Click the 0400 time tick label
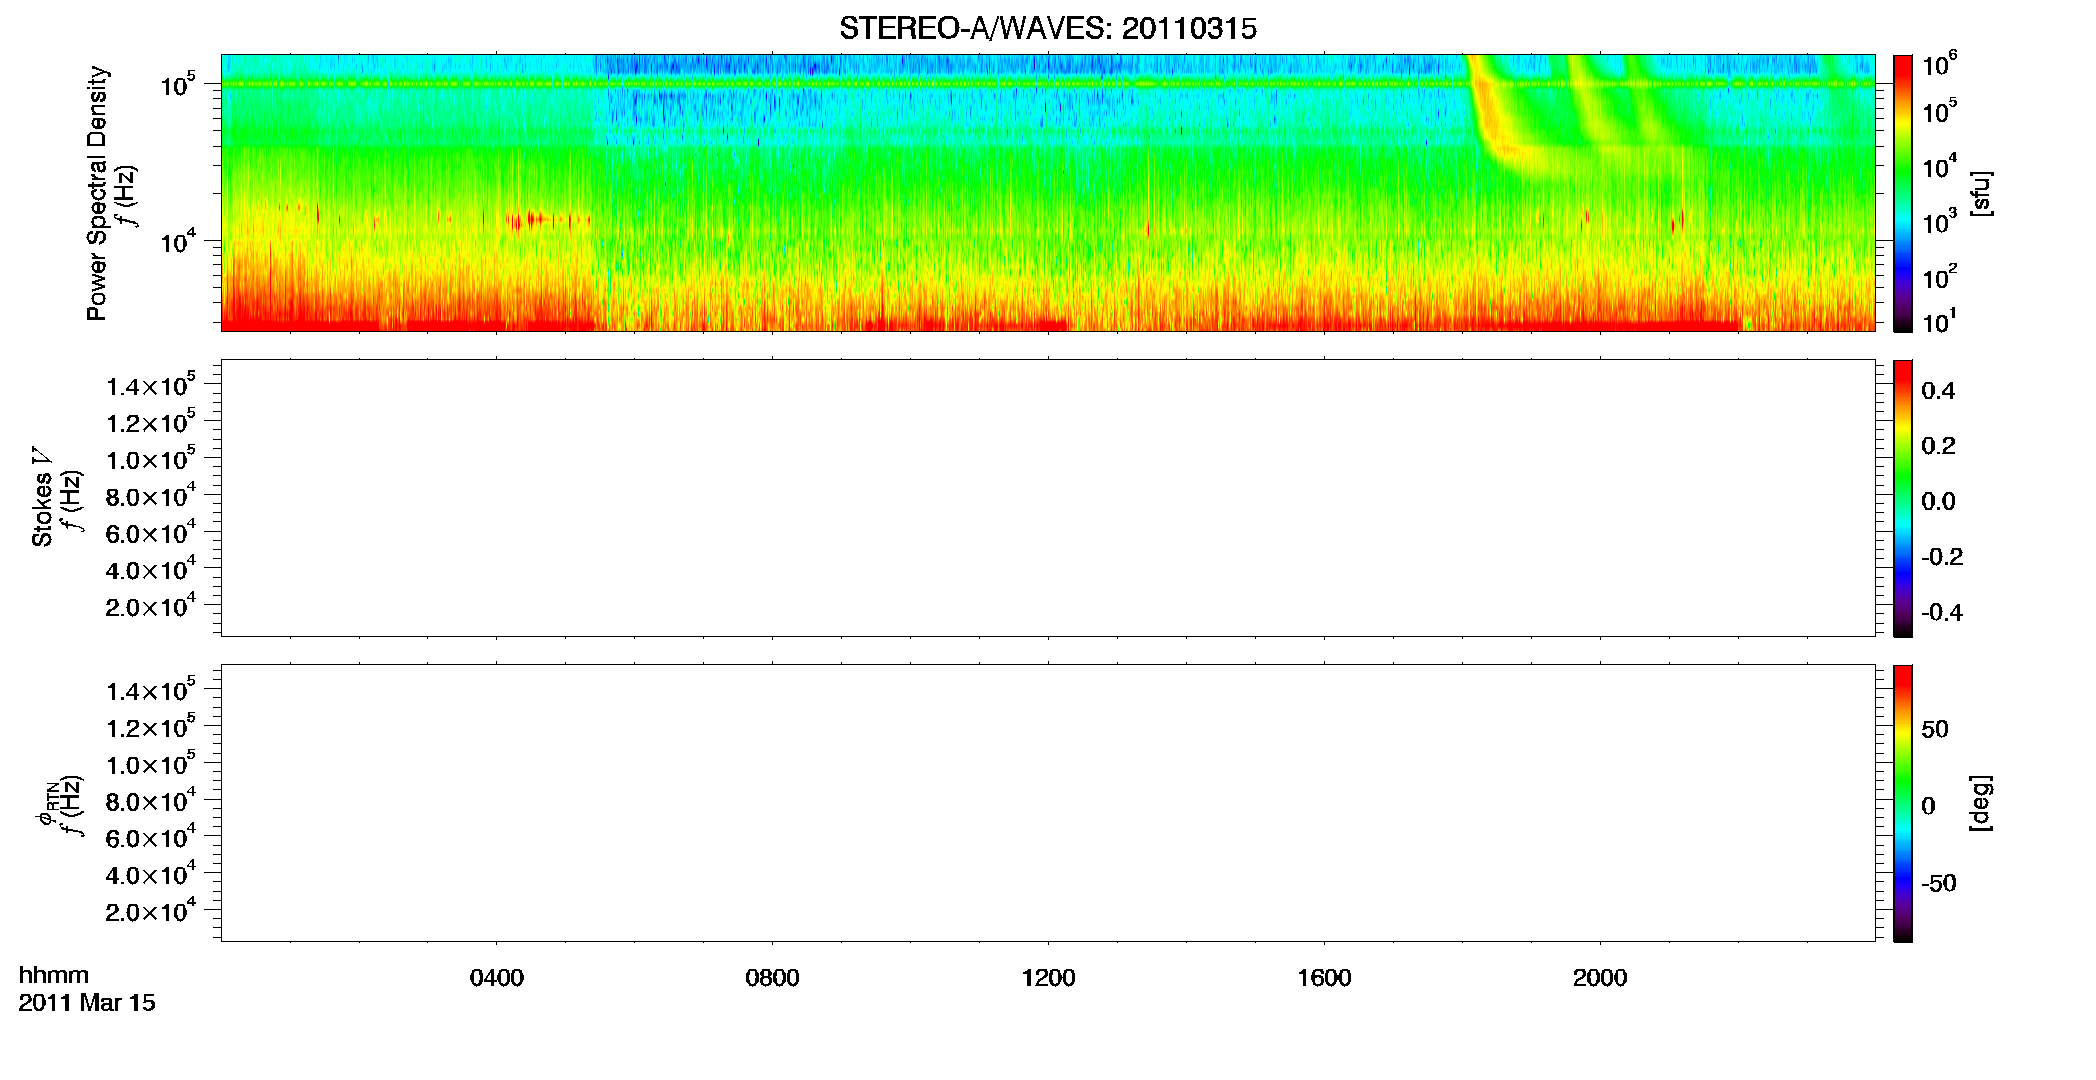Image resolution: width=2096 pixels, height=1080 pixels. point(496,978)
